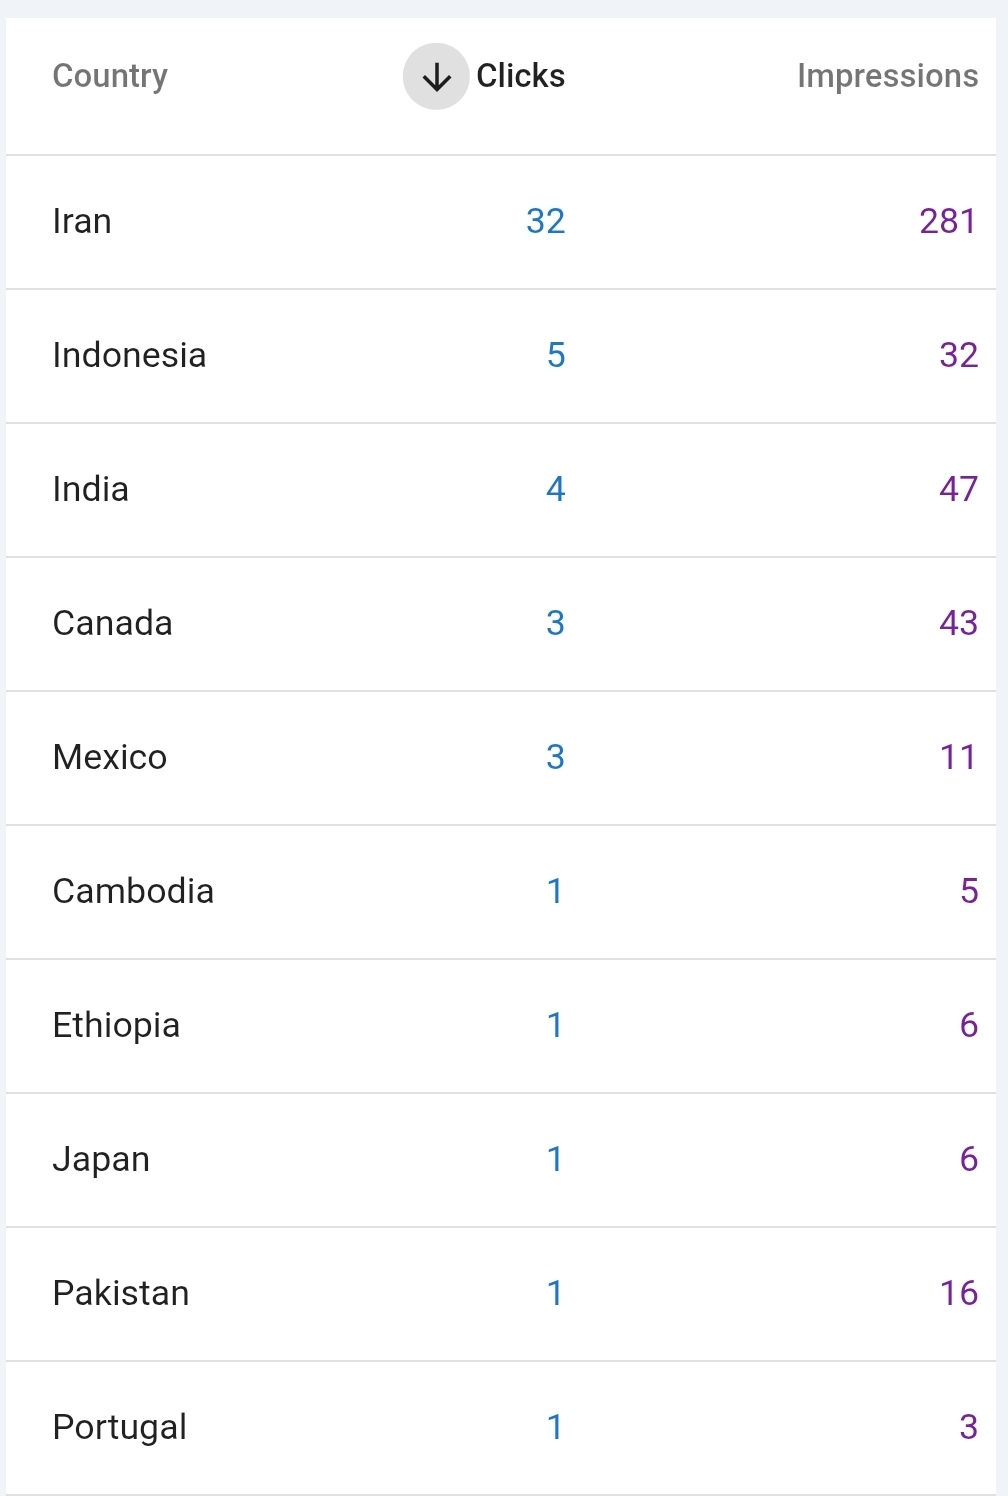Click Pakistan's 16 impressions value
1008x1496 pixels.
pos(958,1293)
